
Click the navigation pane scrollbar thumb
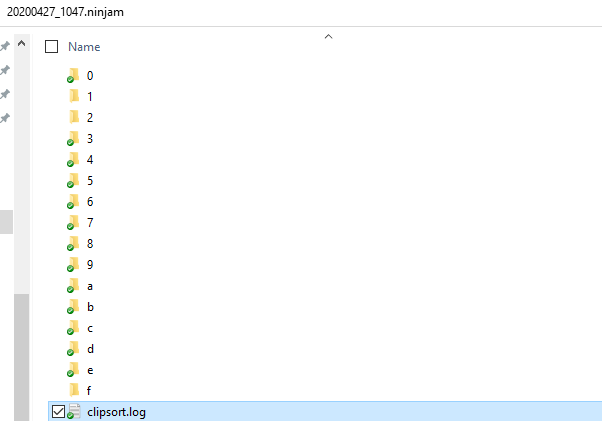6,221
